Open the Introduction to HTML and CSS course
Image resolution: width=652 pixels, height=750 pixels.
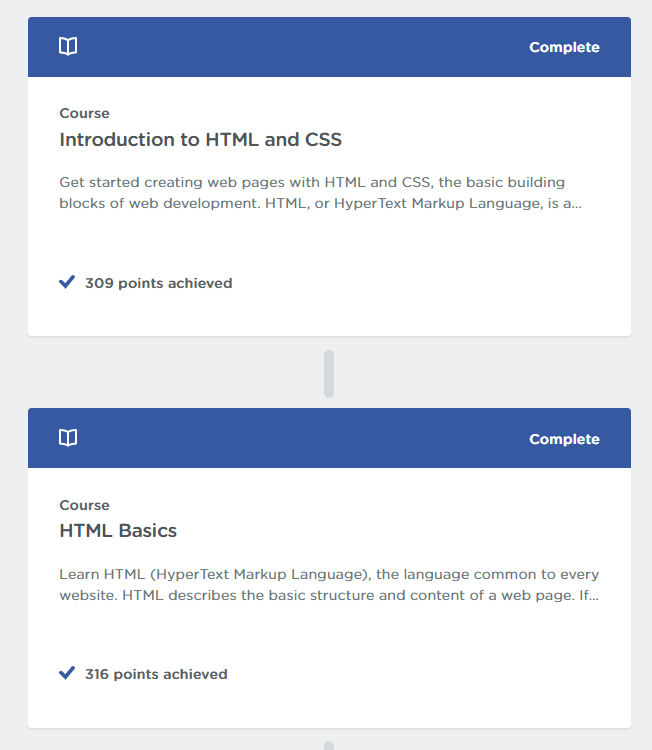(200, 140)
